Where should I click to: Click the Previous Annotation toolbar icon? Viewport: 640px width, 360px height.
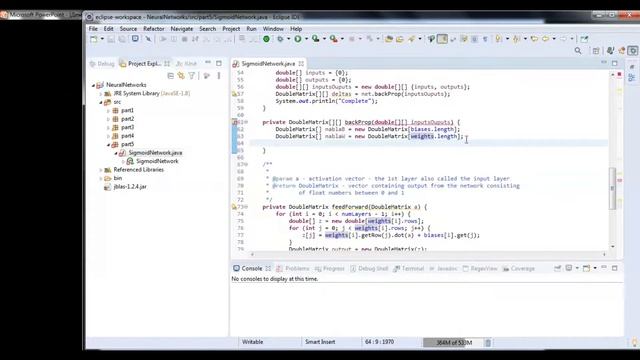pos(517,39)
